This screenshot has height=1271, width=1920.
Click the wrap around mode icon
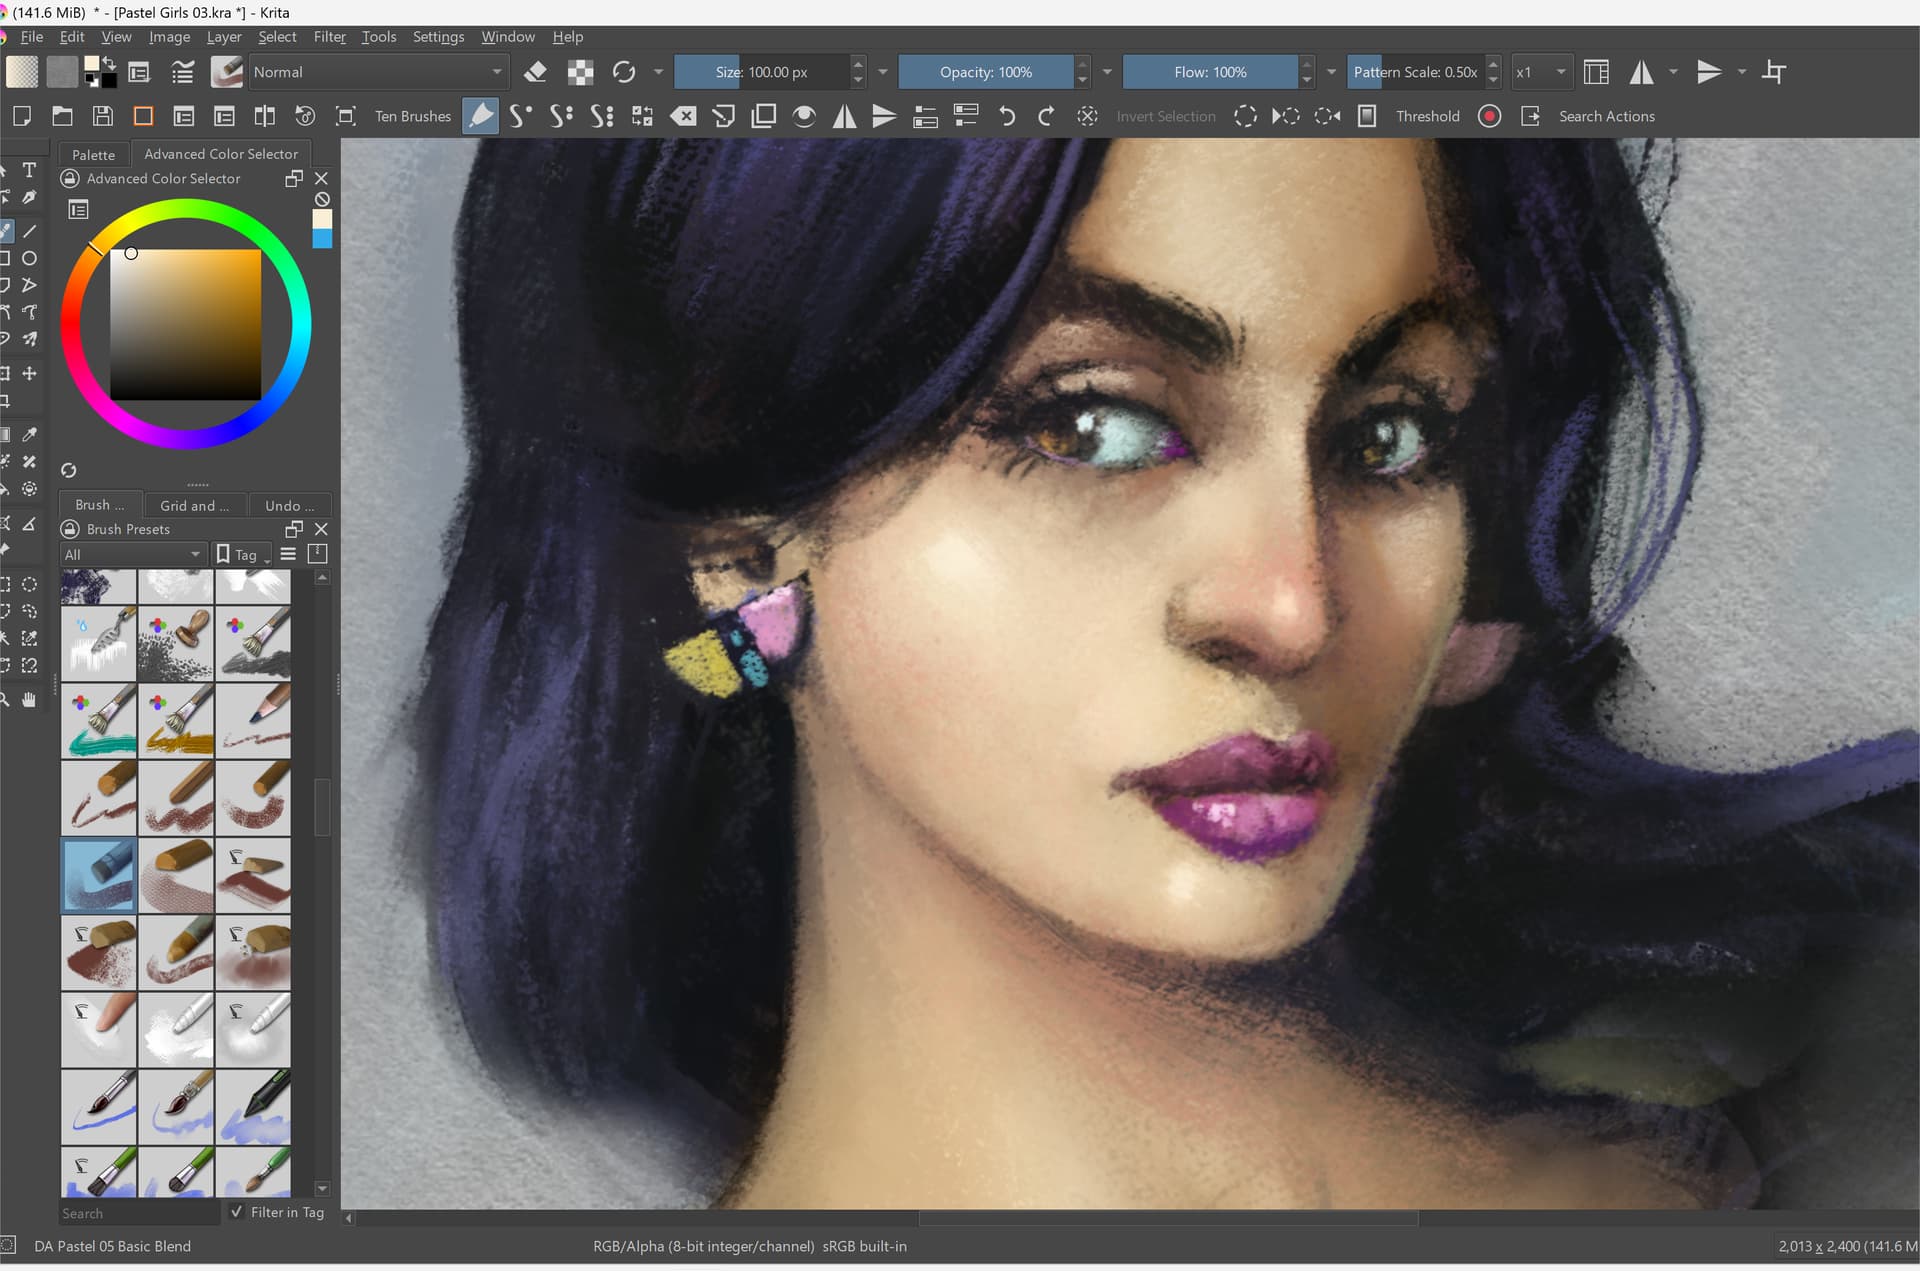pyautogui.click(x=1774, y=72)
